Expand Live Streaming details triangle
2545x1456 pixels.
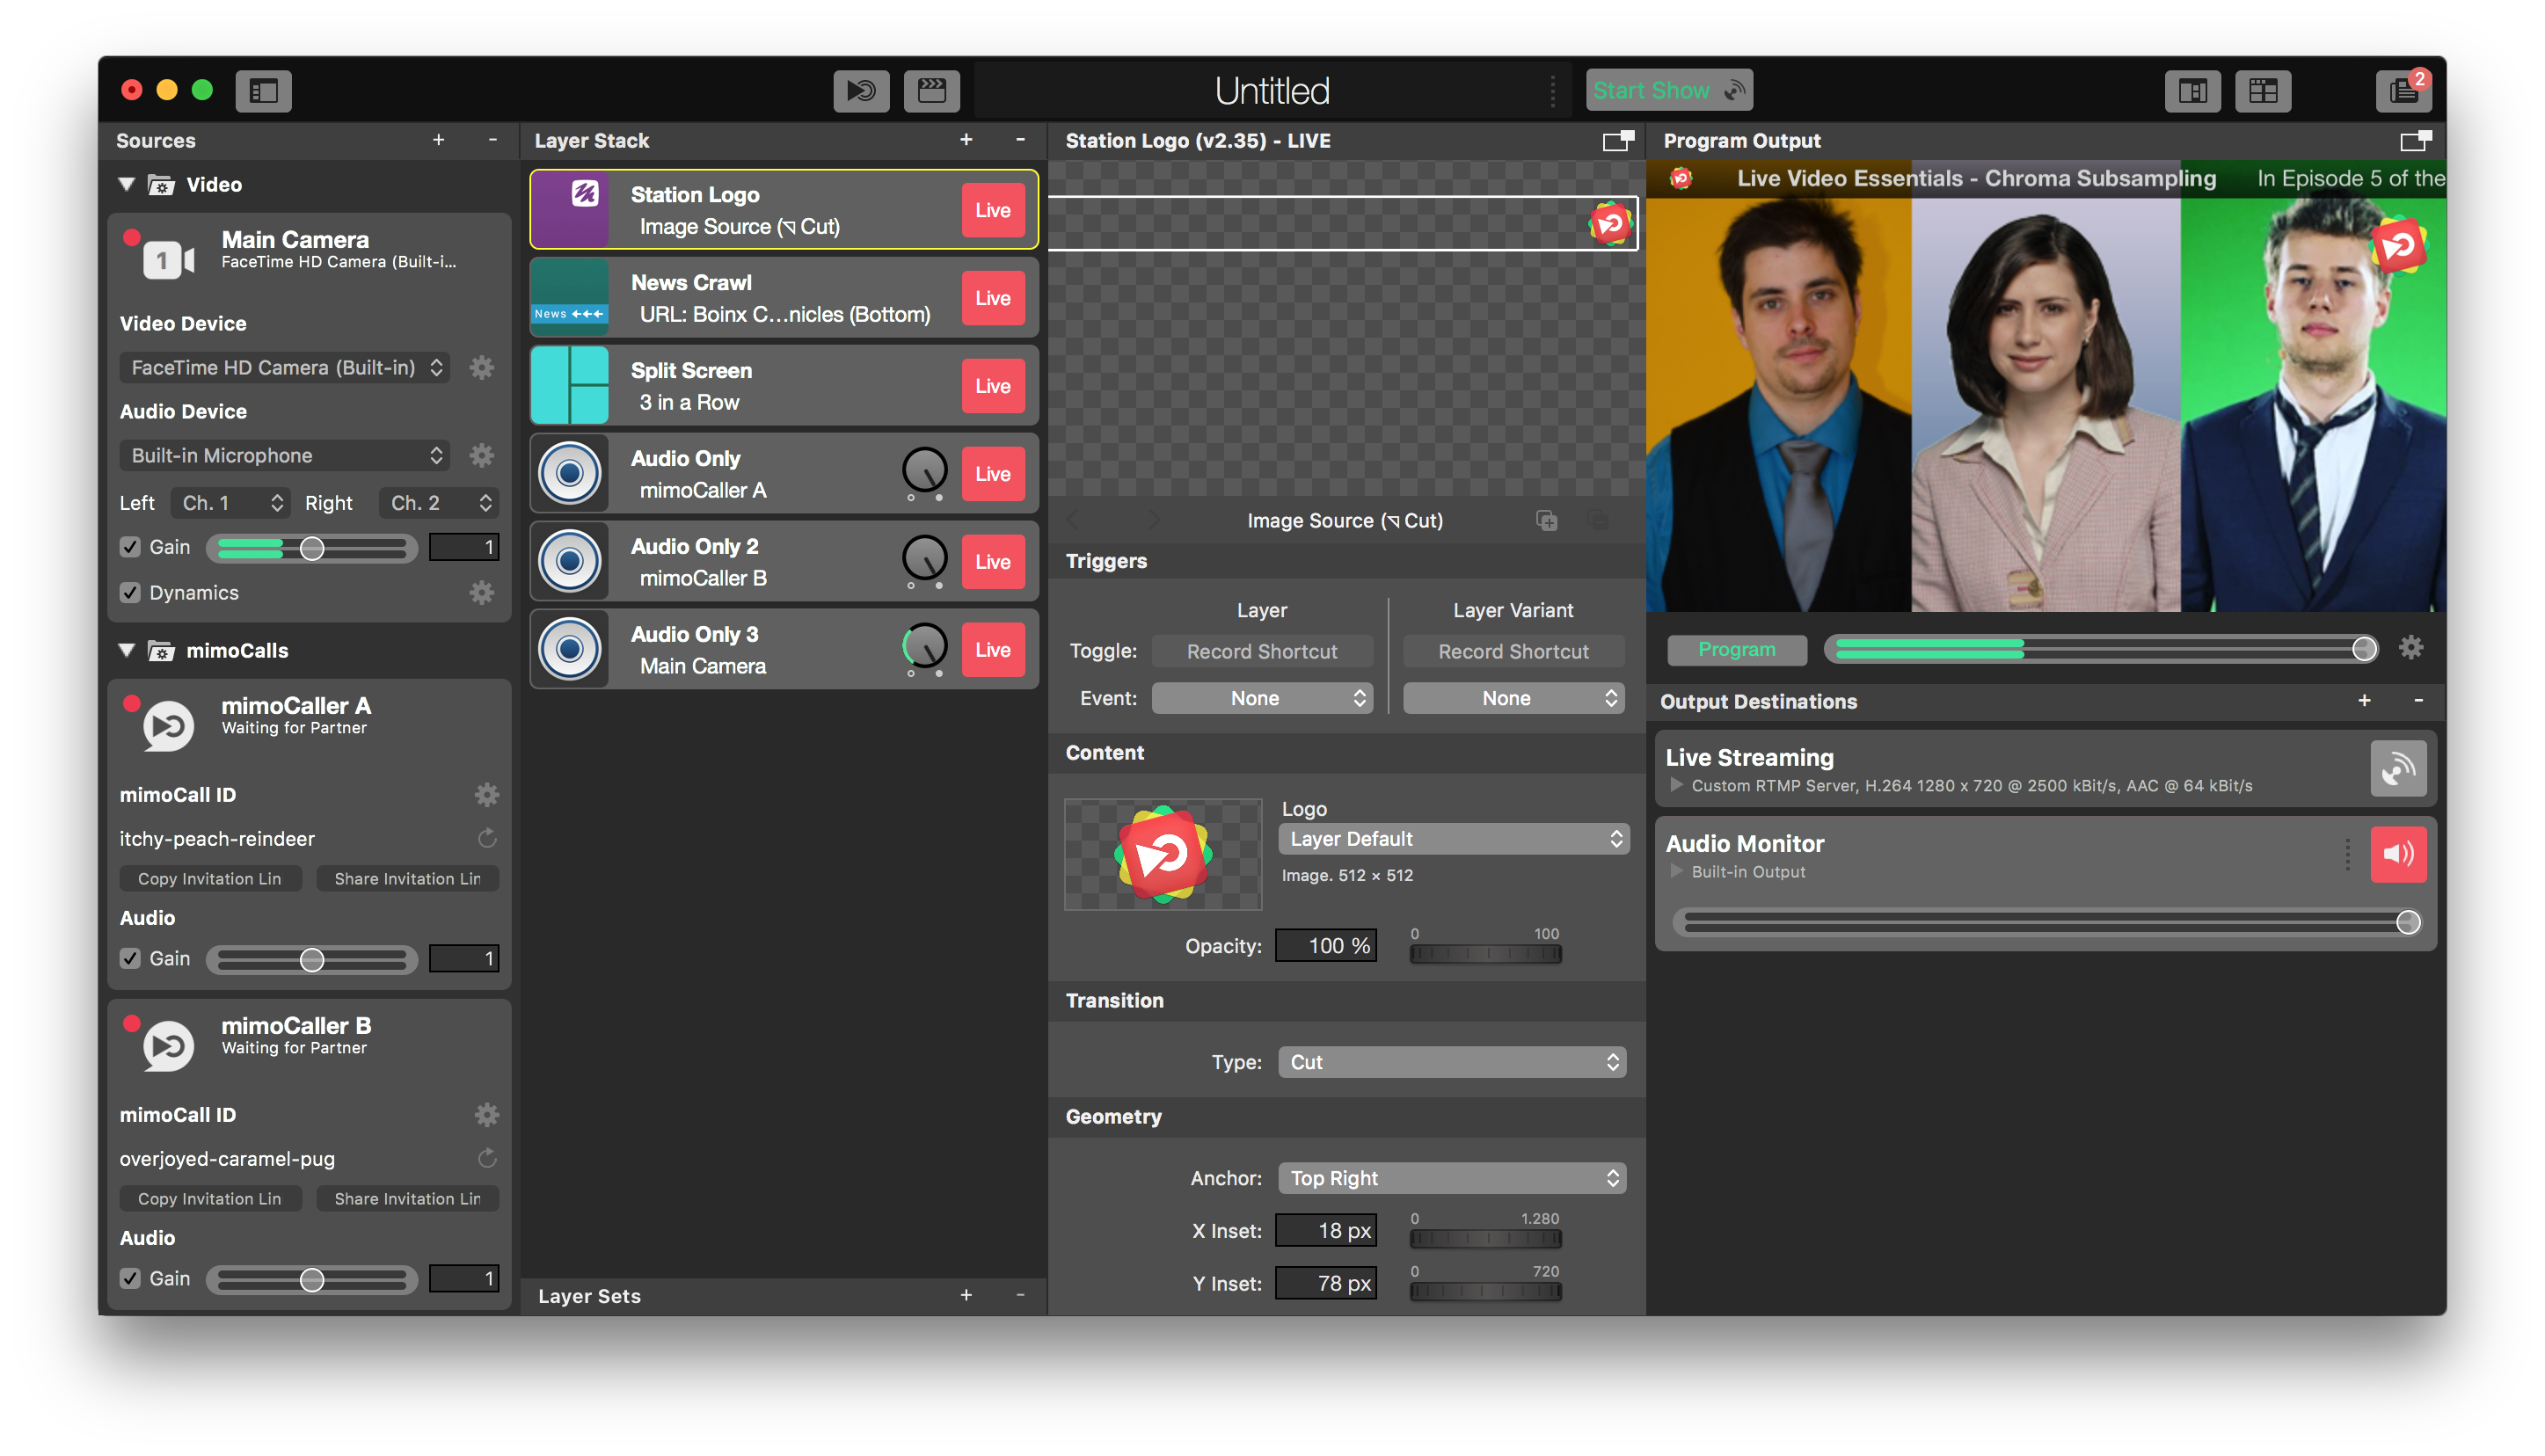click(1676, 785)
